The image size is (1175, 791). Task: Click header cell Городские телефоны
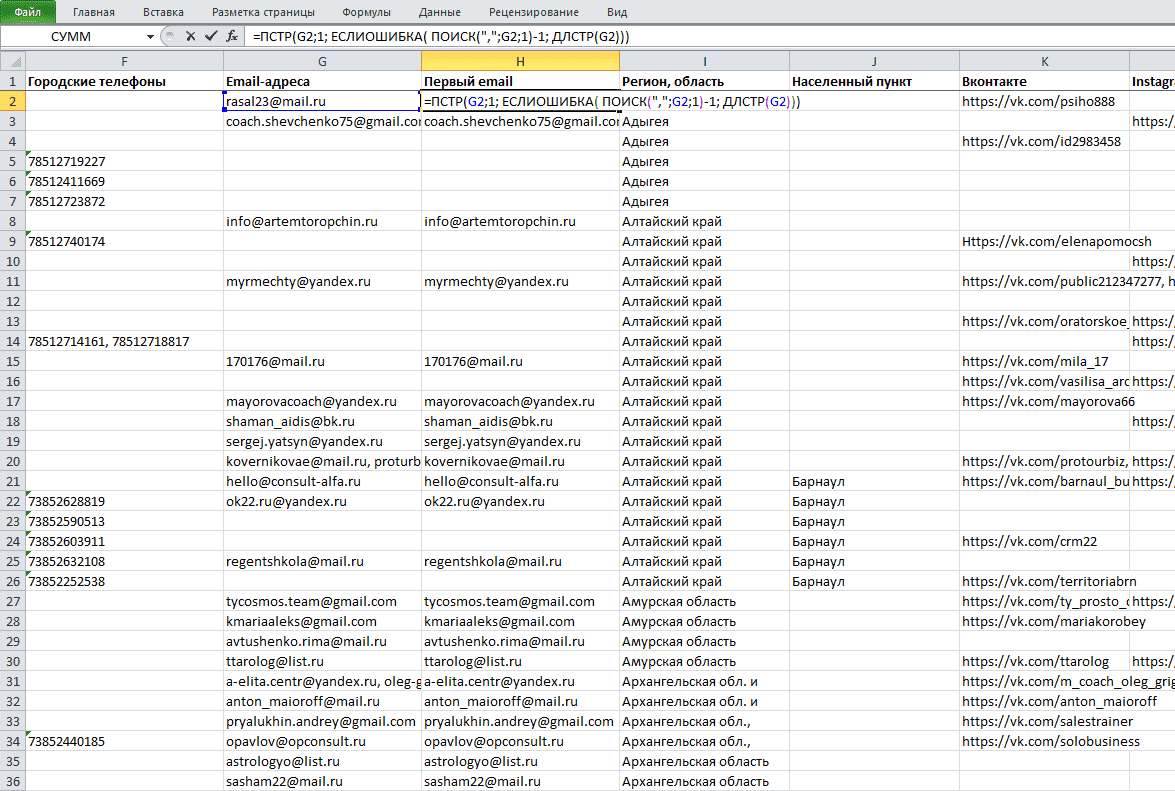pos(124,82)
